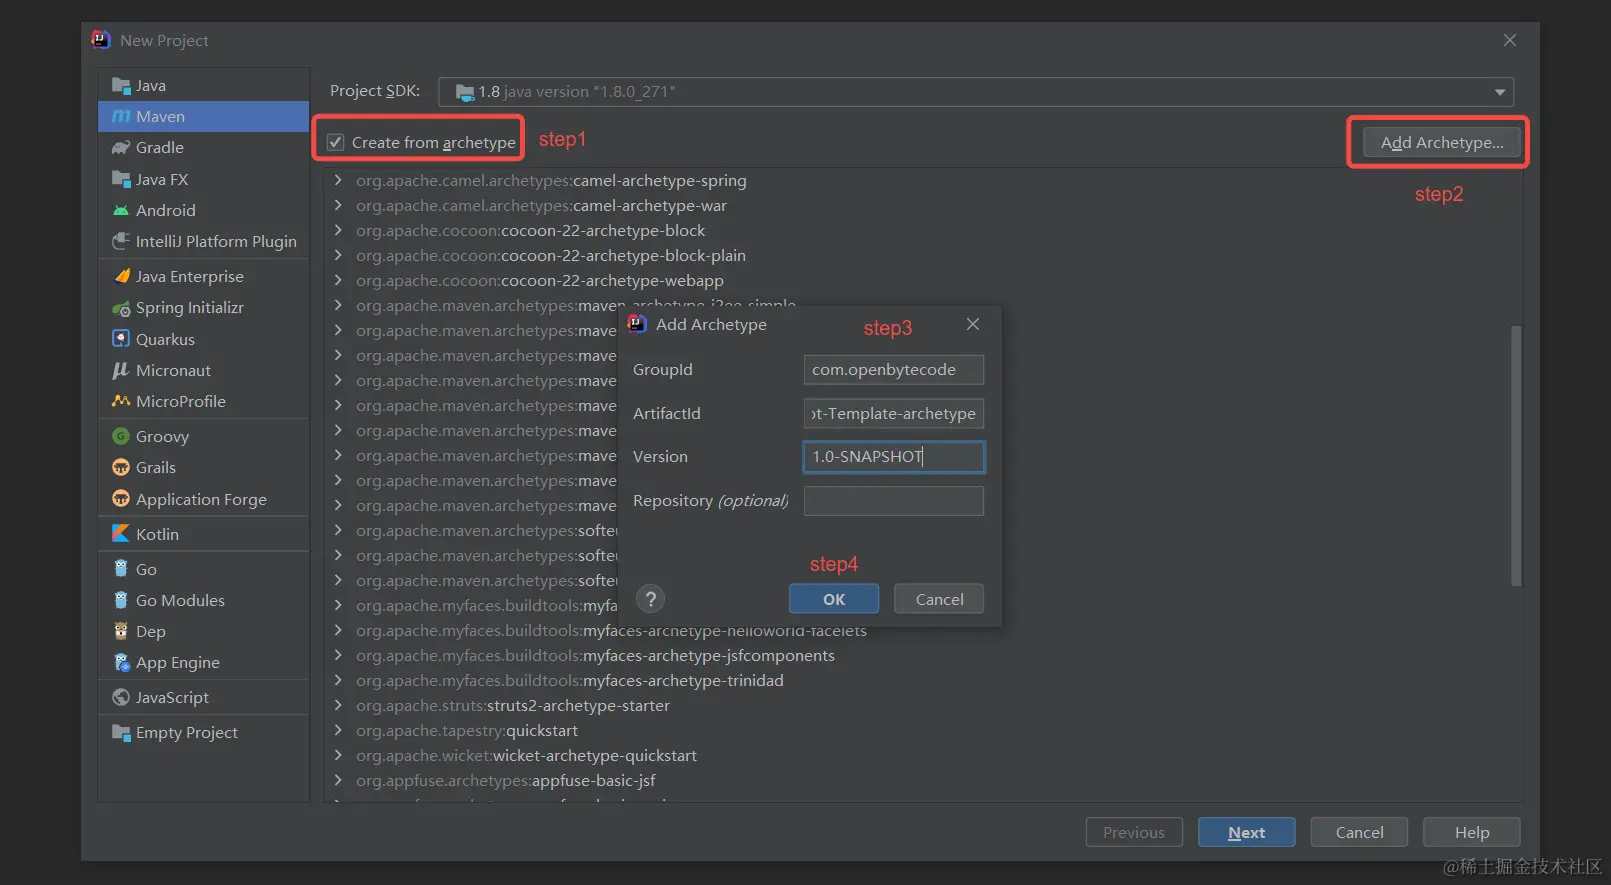Image resolution: width=1611 pixels, height=885 pixels.
Task: Cancel the New Project wizard
Action: [1359, 832]
